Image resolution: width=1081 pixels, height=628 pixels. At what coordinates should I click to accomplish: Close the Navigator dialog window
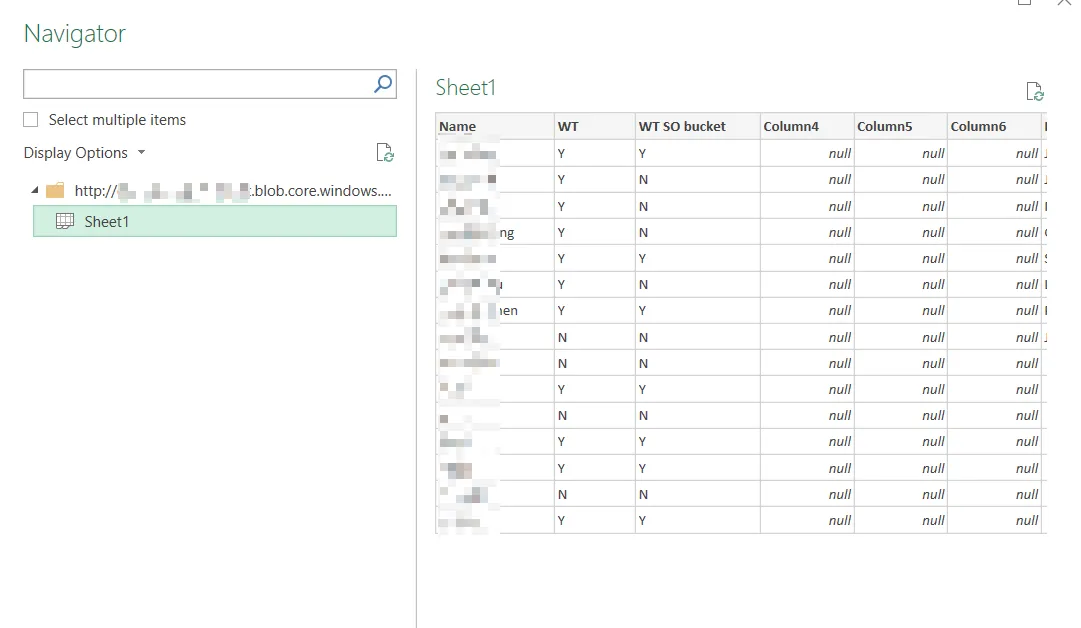tap(1065, 3)
